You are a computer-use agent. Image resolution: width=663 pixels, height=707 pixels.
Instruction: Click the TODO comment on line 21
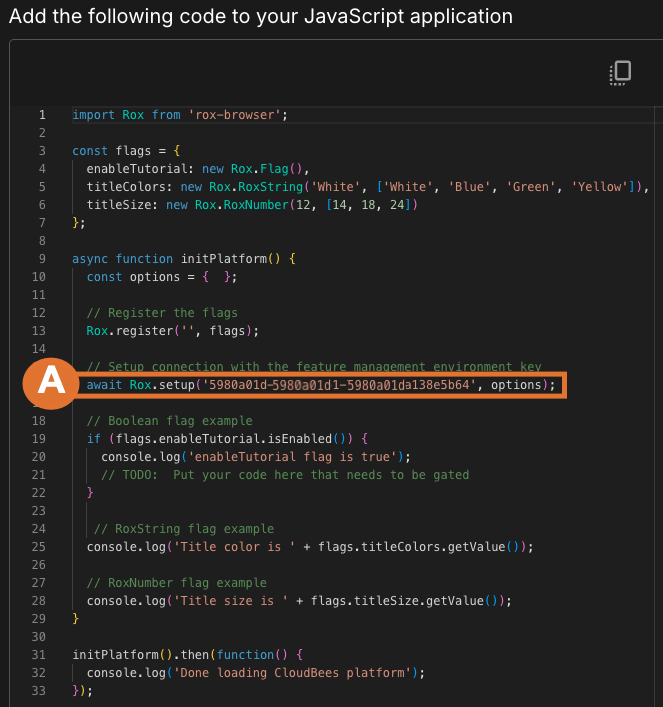point(285,475)
